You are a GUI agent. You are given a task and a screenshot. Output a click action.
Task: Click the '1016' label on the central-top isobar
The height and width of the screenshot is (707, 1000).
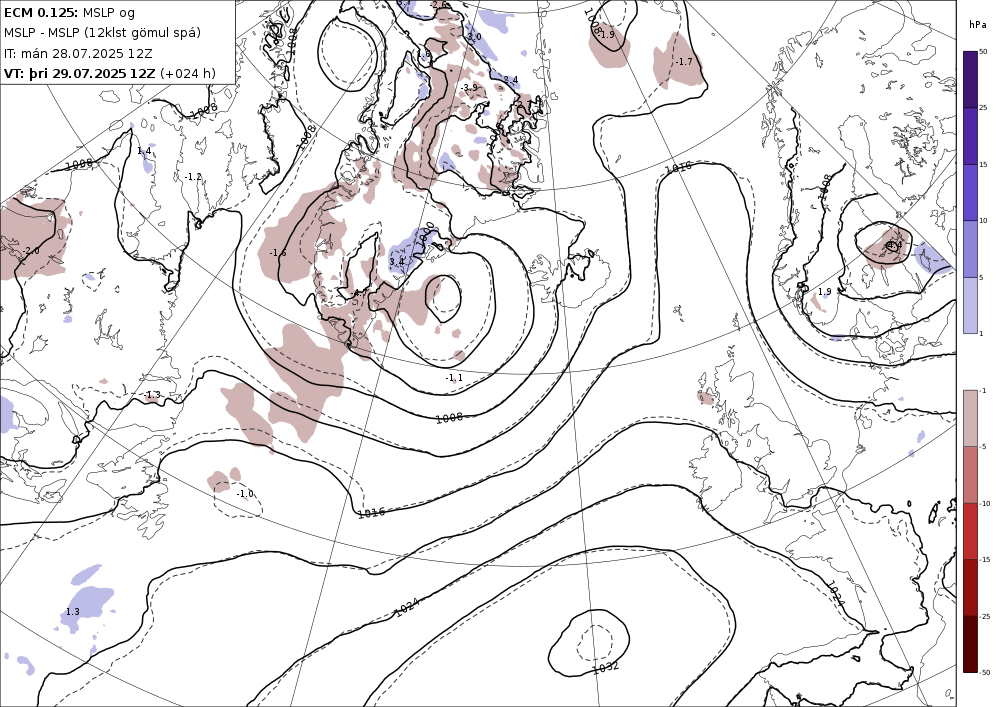click(677, 168)
